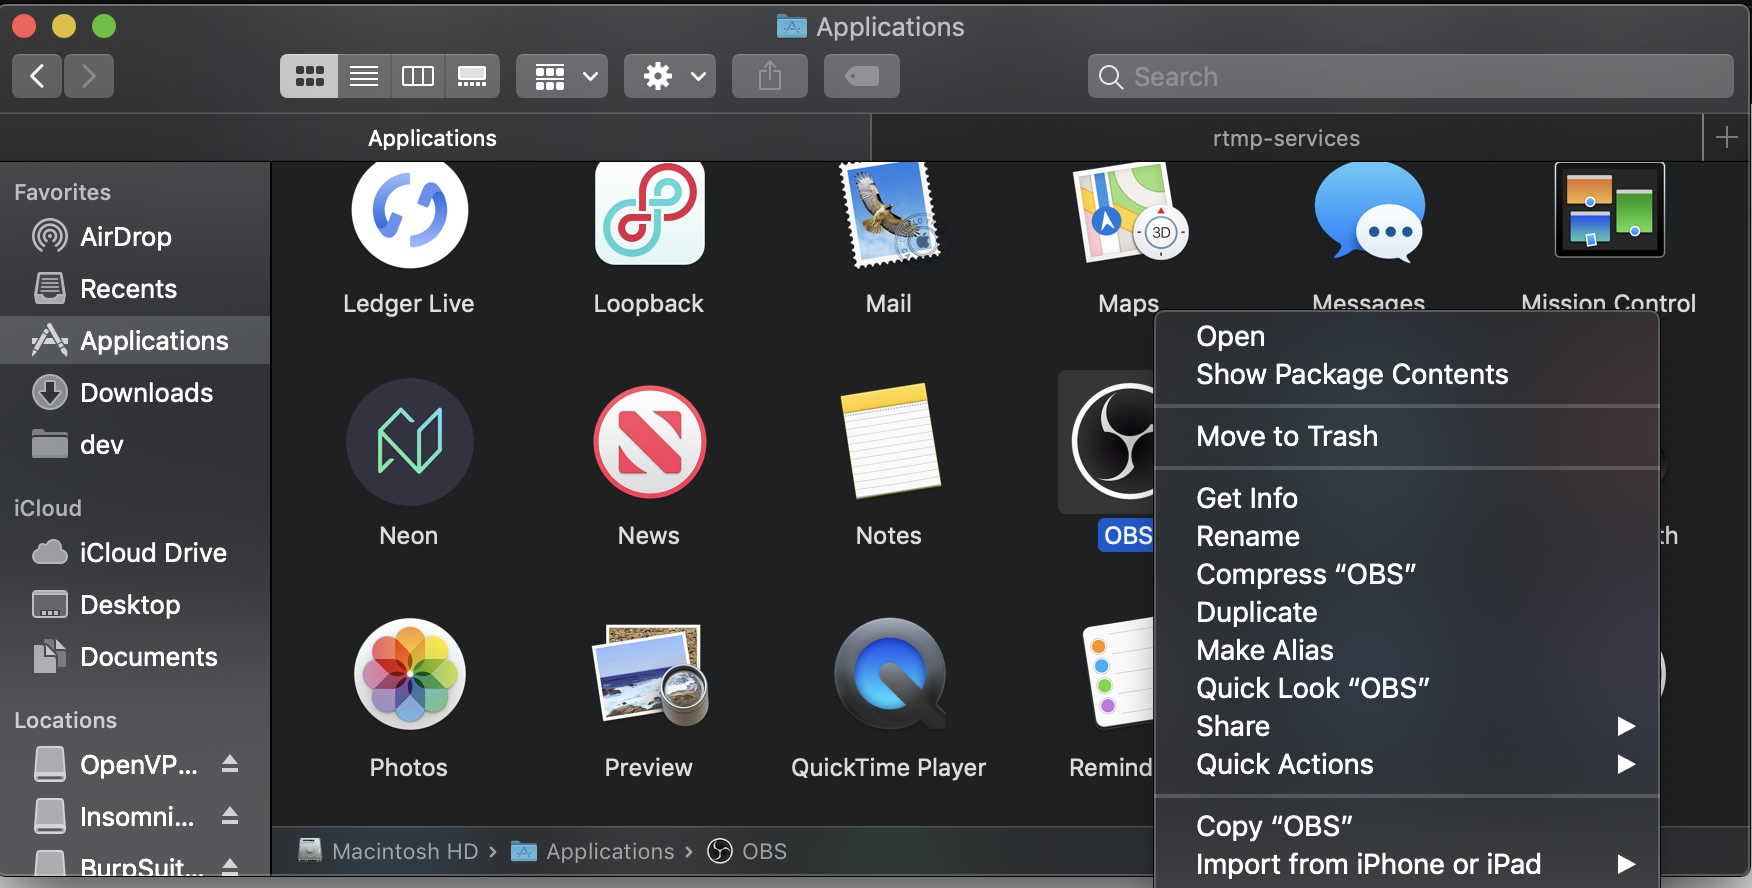Open the group-by arrangement dropdown

click(562, 76)
